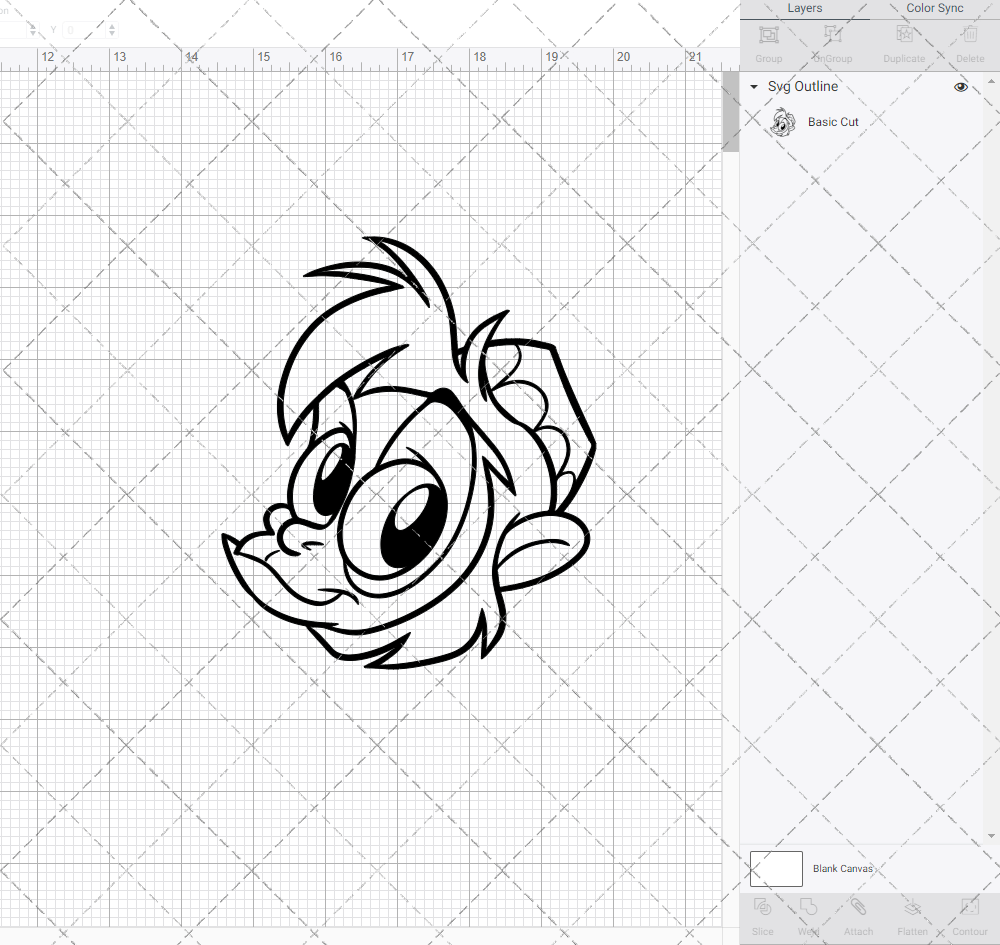1000x945 pixels.
Task: Switch to the Layers tab
Action: pyautogui.click(x=804, y=8)
